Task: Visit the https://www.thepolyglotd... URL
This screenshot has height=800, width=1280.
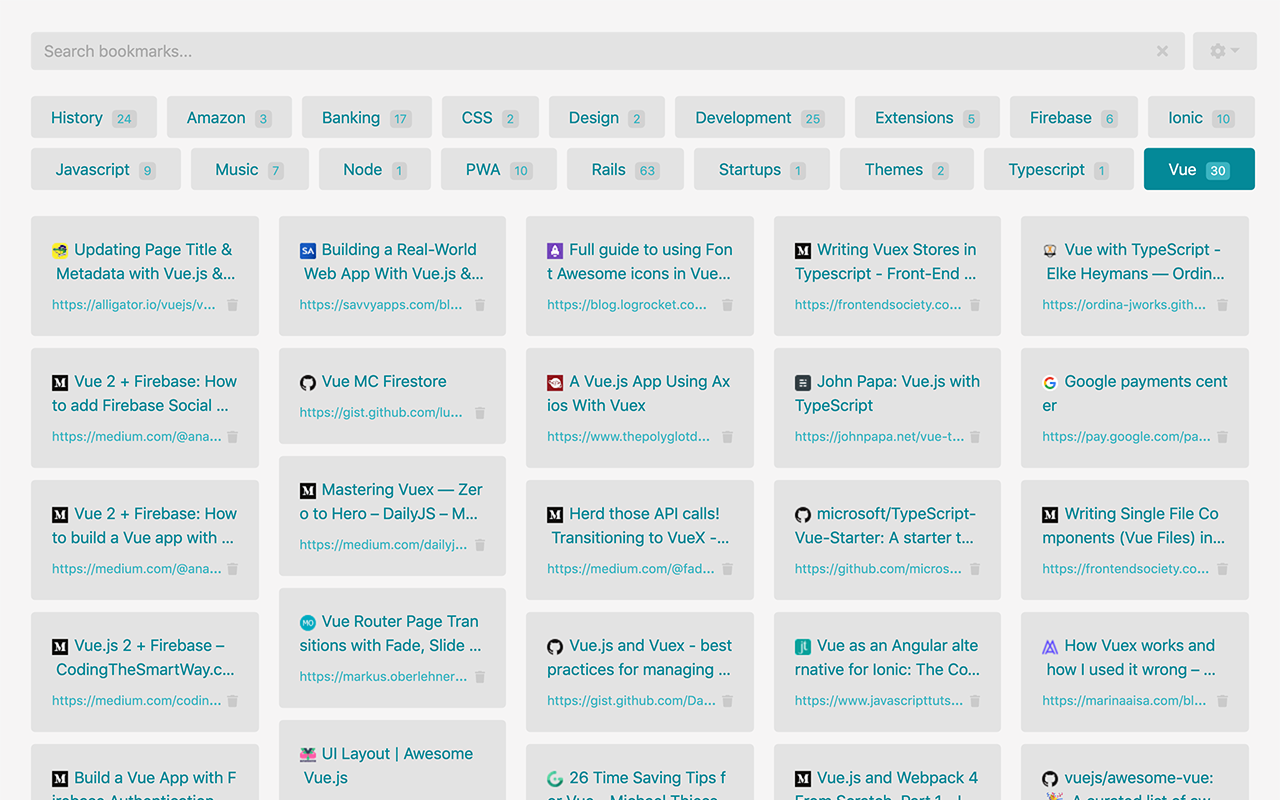Action: click(628, 437)
